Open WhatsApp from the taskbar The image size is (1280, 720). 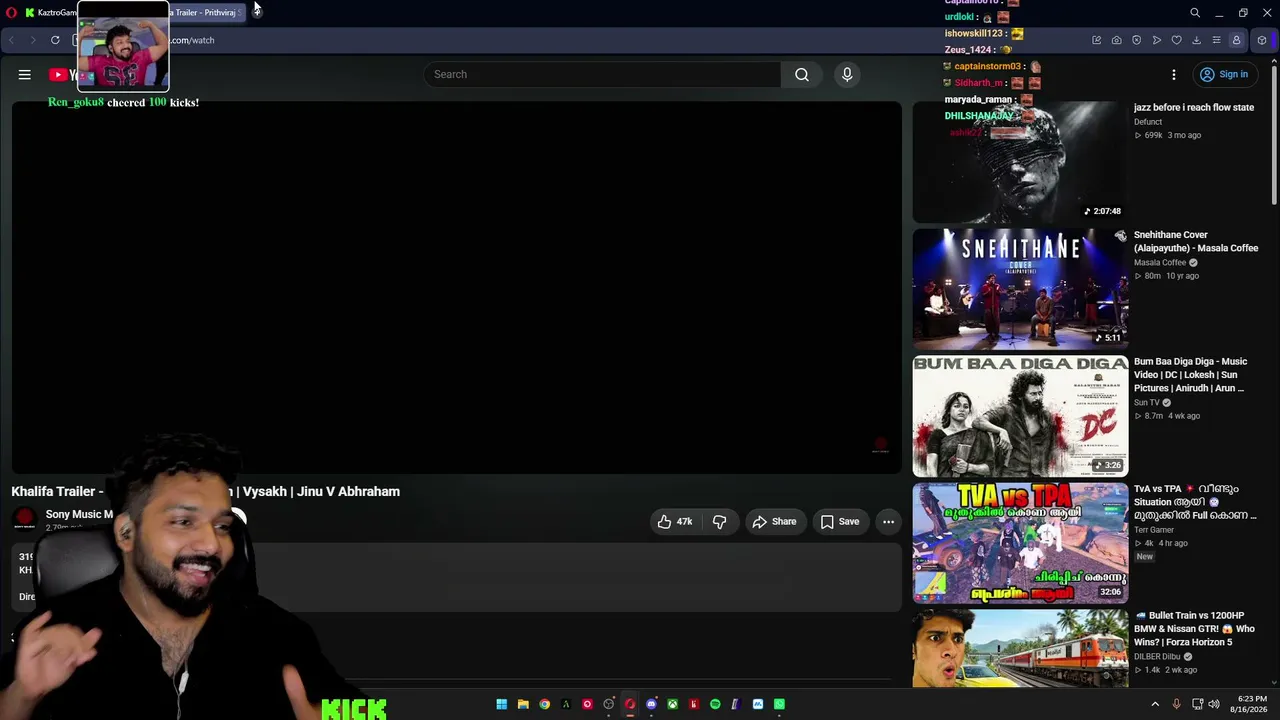pyautogui.click(x=779, y=704)
